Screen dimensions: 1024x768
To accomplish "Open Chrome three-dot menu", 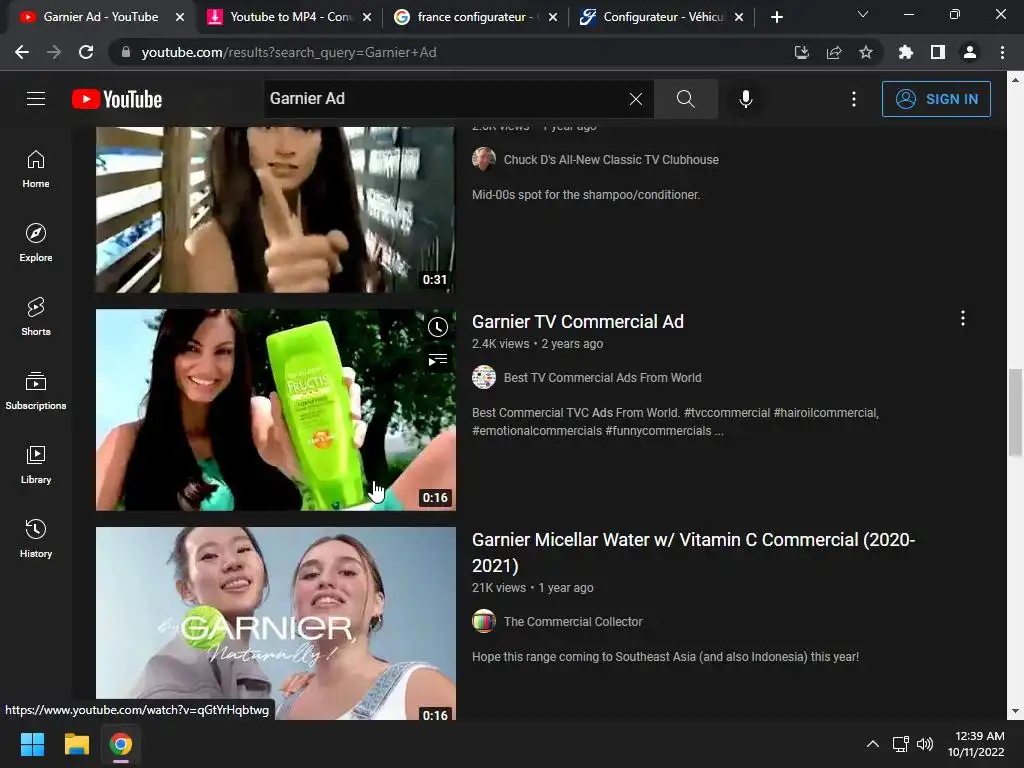I will tap(1002, 52).
